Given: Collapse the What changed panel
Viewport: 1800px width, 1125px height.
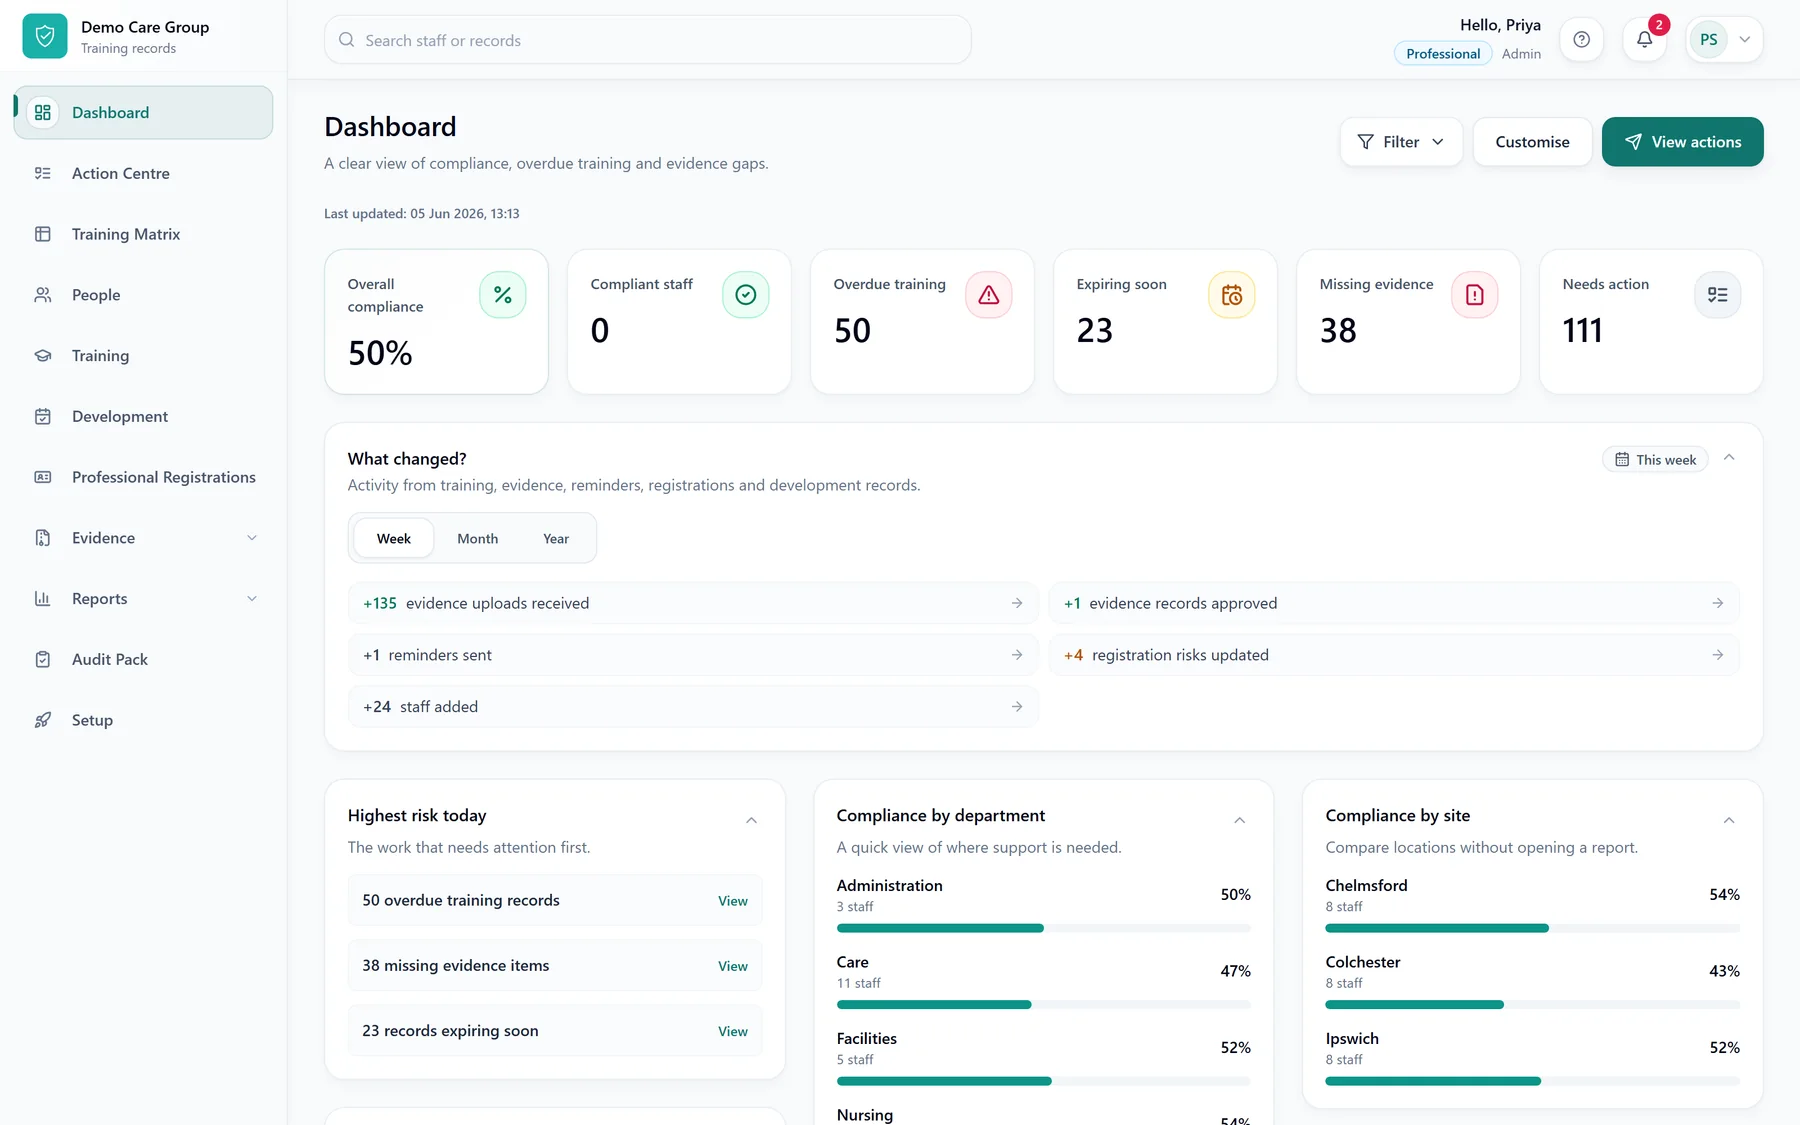Looking at the screenshot, I should click(x=1729, y=458).
